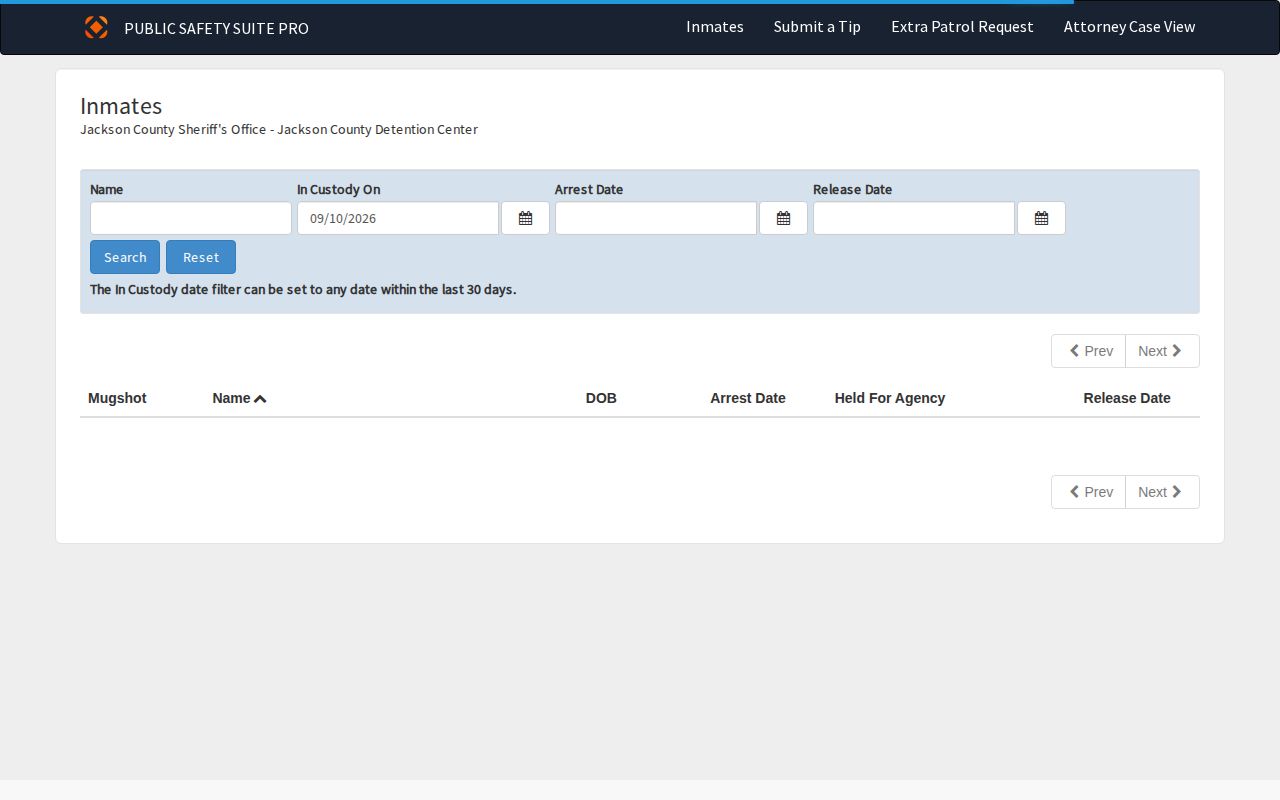
Task: Click the Arrest Date filter input
Action: (x=656, y=218)
